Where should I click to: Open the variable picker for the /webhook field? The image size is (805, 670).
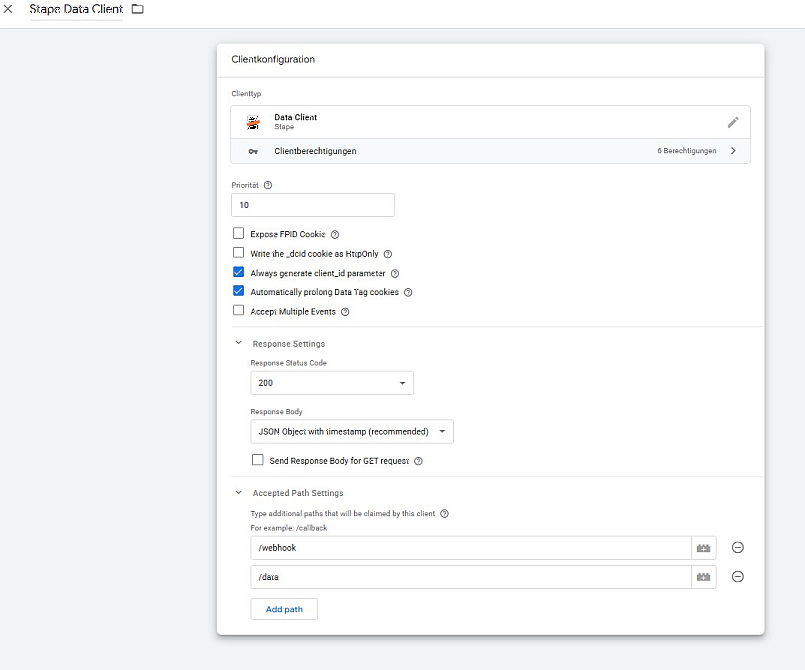[x=703, y=548]
